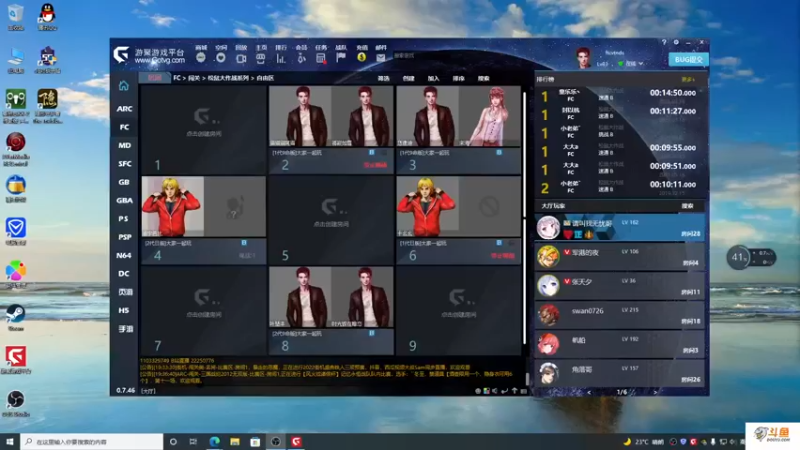800x450 pixels.
Task: Open the 商城 shop icon in top toolbar
Action: [201, 58]
